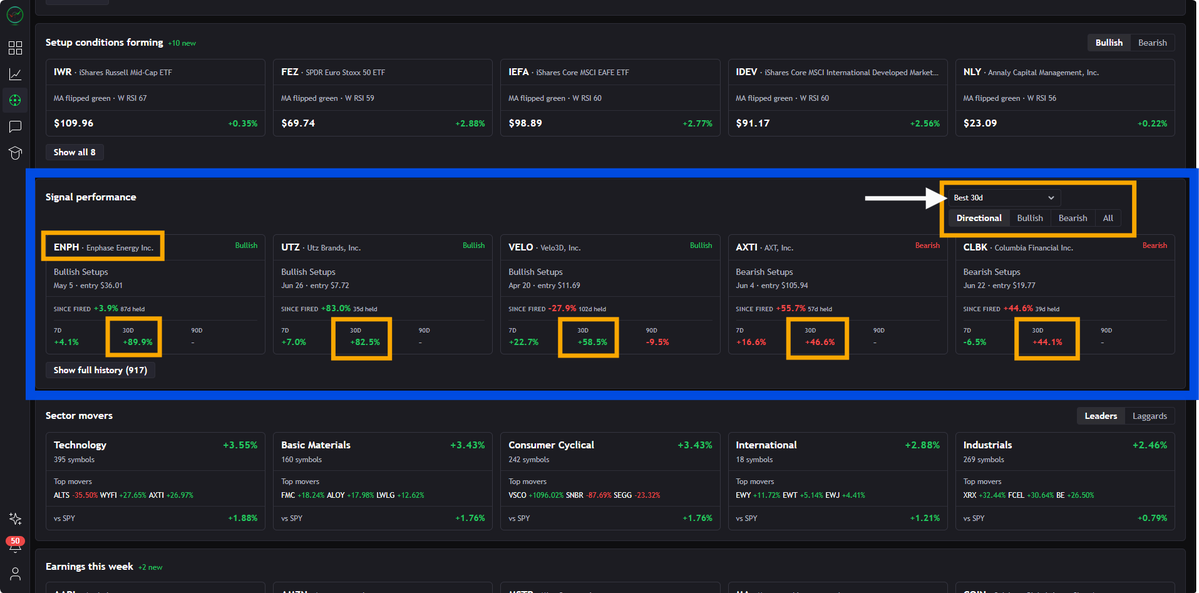Click VELO 90D value -9.5%
The image size is (1199, 593).
[x=658, y=342]
